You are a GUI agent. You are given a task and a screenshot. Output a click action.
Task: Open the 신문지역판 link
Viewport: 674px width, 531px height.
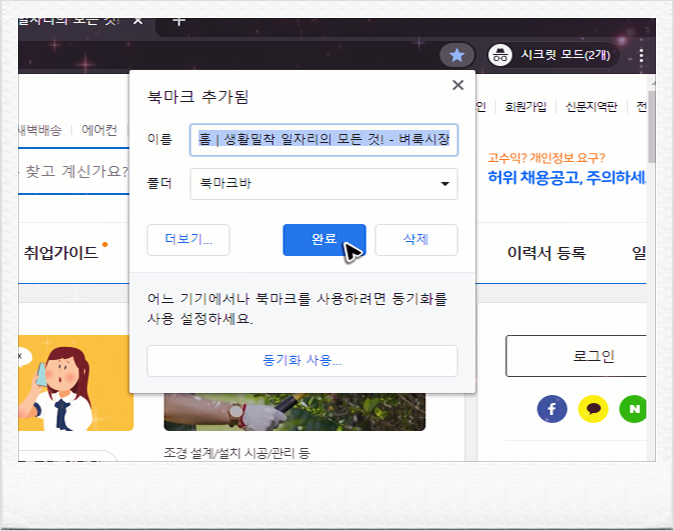[591, 107]
